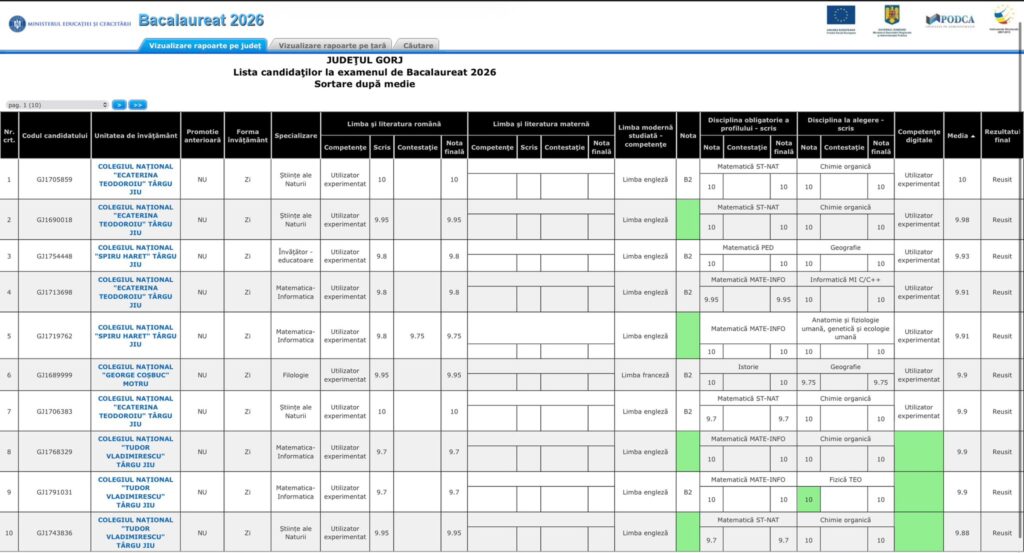This screenshot has height=553, width=1024.
Task: Click the 'Informatică MI C/C++' subject label
Action: tap(845, 279)
